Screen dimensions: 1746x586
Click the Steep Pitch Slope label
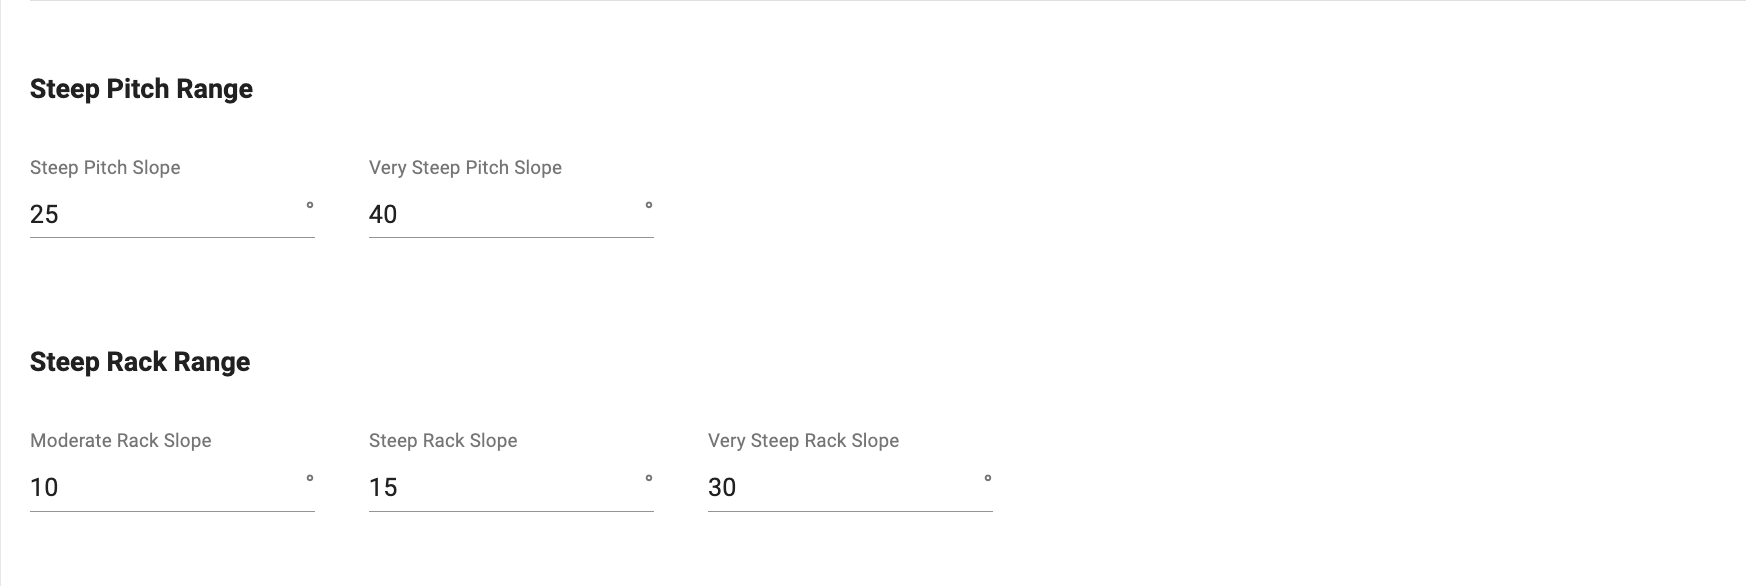pyautogui.click(x=105, y=167)
